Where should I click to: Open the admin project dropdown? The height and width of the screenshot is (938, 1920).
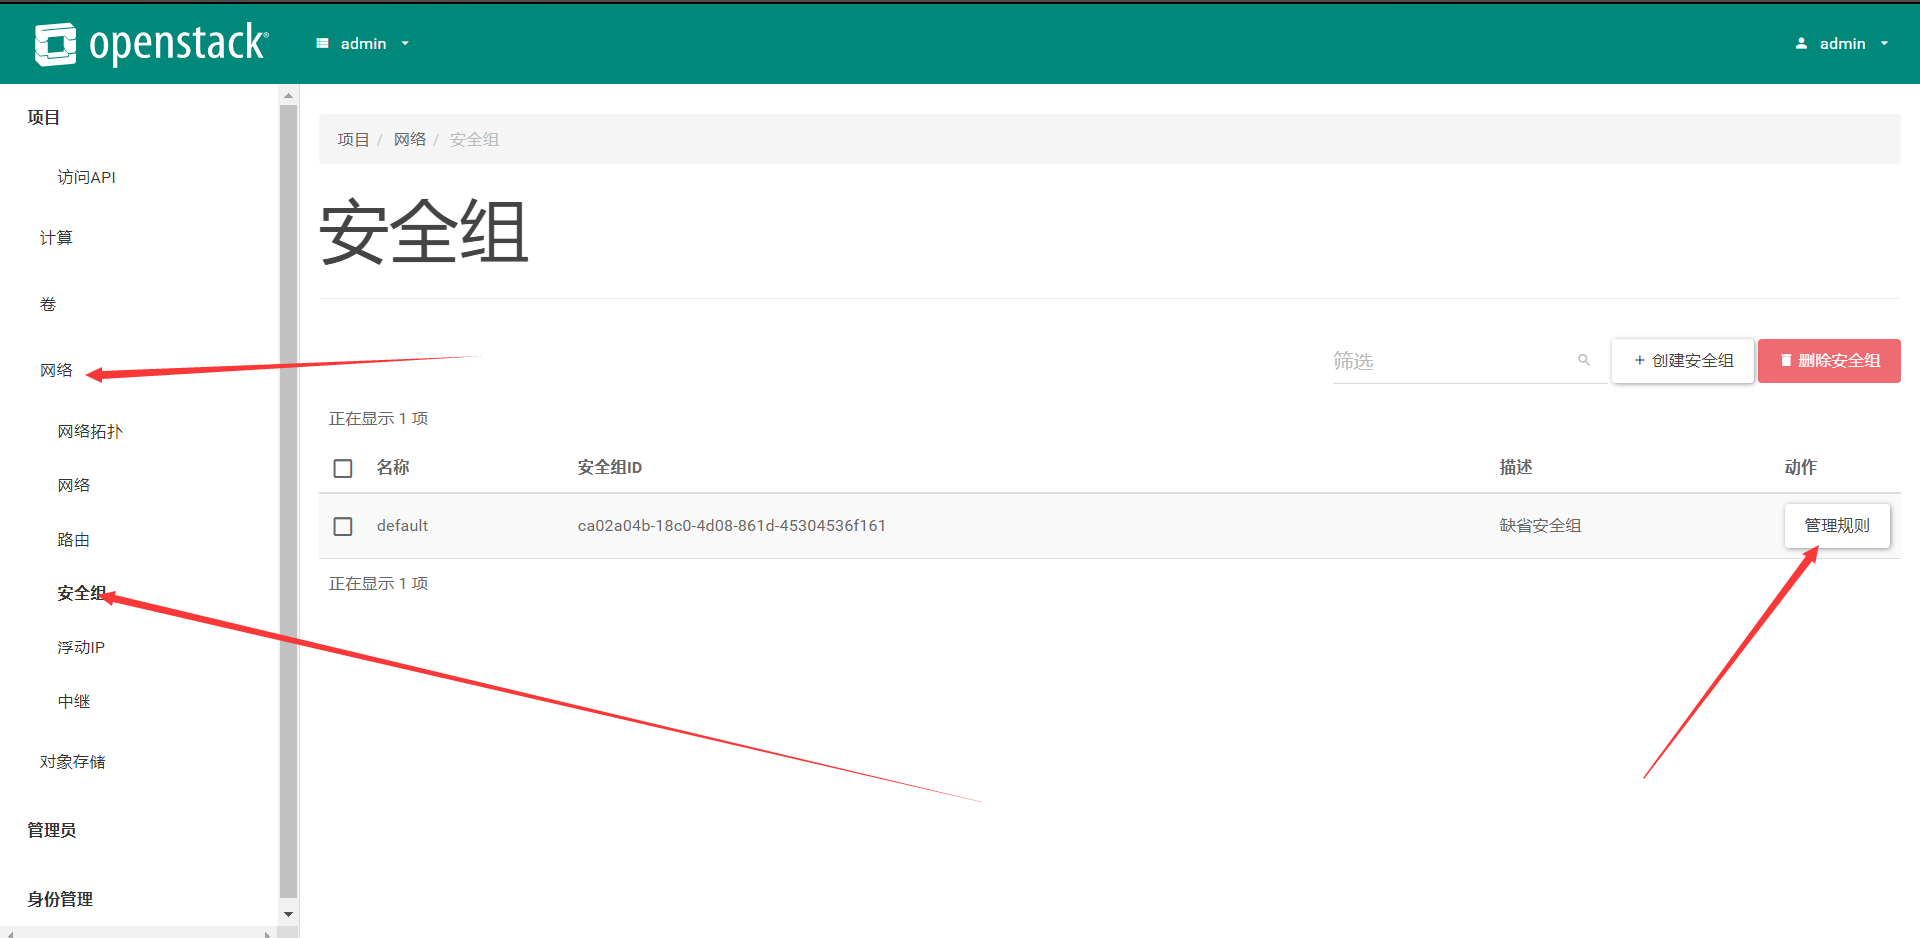coord(363,43)
